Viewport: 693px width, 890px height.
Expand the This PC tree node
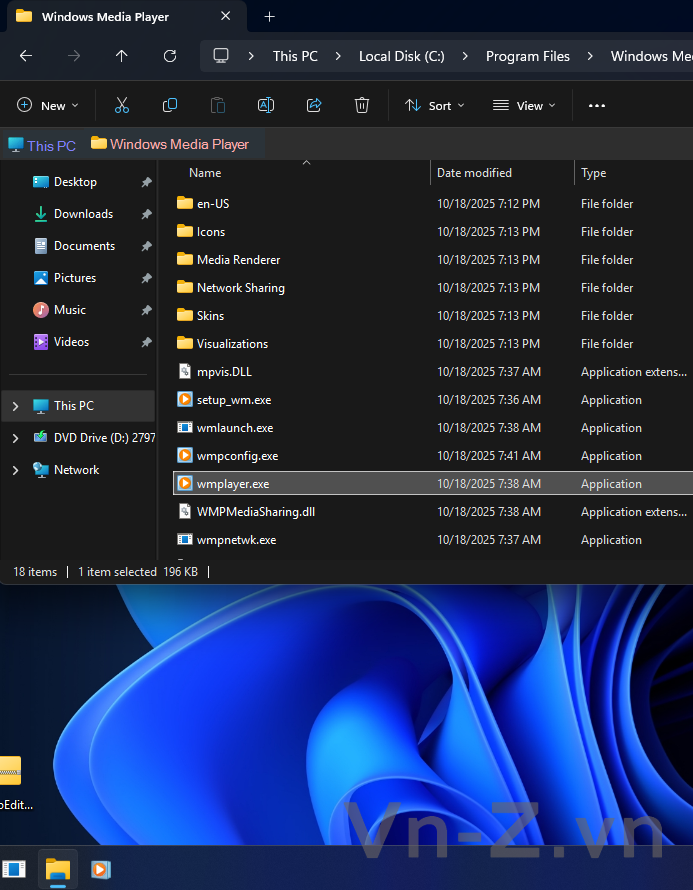(15, 406)
